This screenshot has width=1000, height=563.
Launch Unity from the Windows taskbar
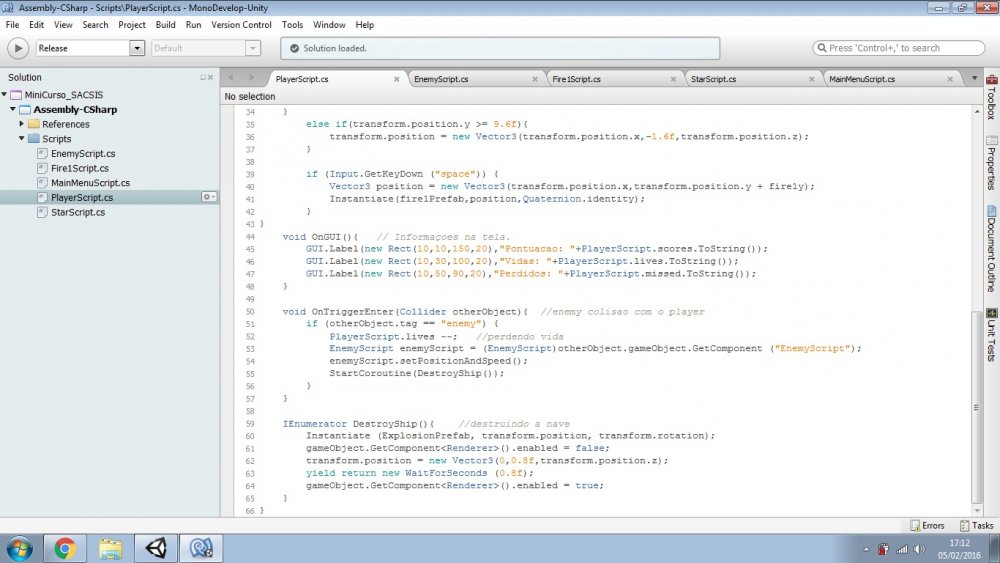(157, 548)
